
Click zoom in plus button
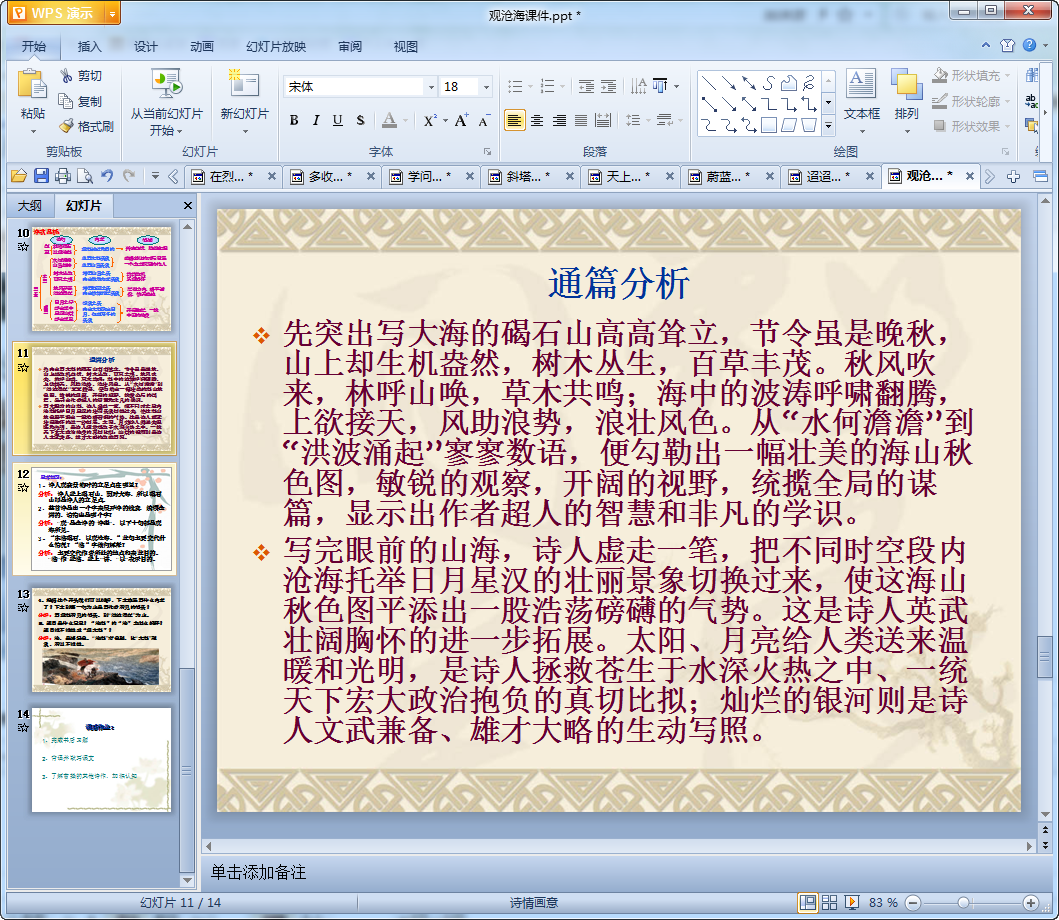tap(1031, 902)
